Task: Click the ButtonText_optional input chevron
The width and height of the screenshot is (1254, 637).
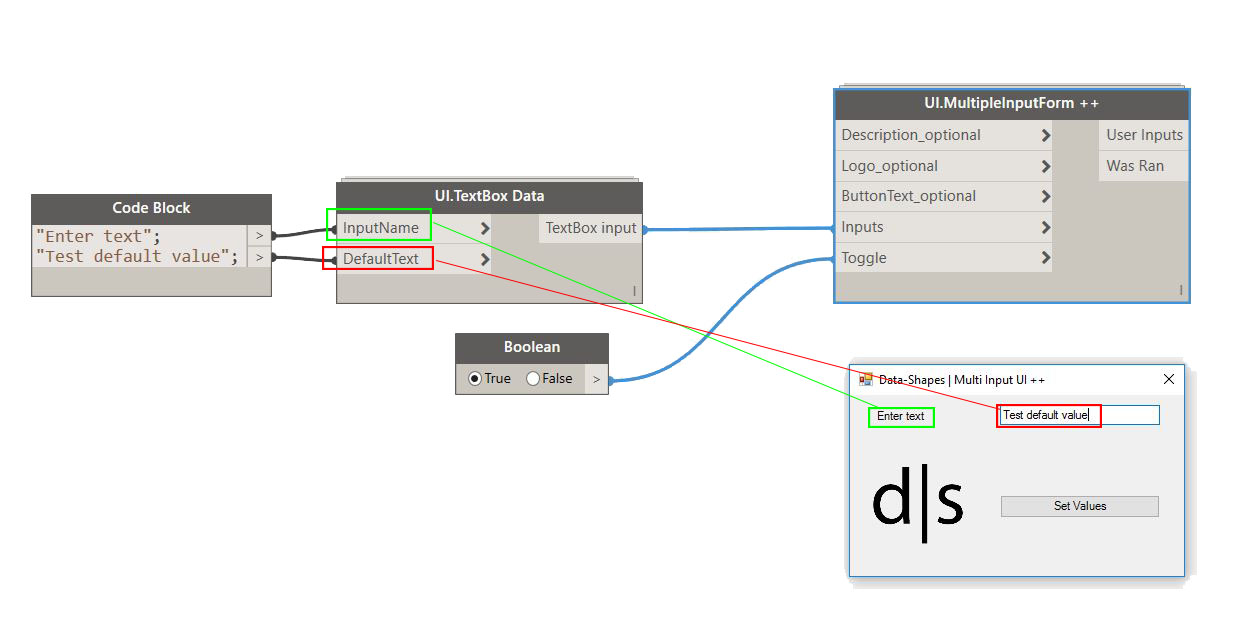Action: (x=1045, y=196)
